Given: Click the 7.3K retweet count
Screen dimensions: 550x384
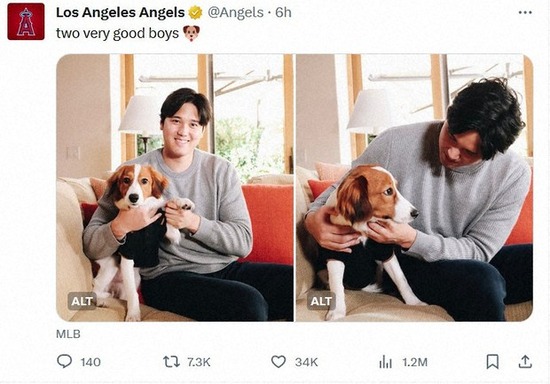Looking at the screenshot, I should point(199,362).
